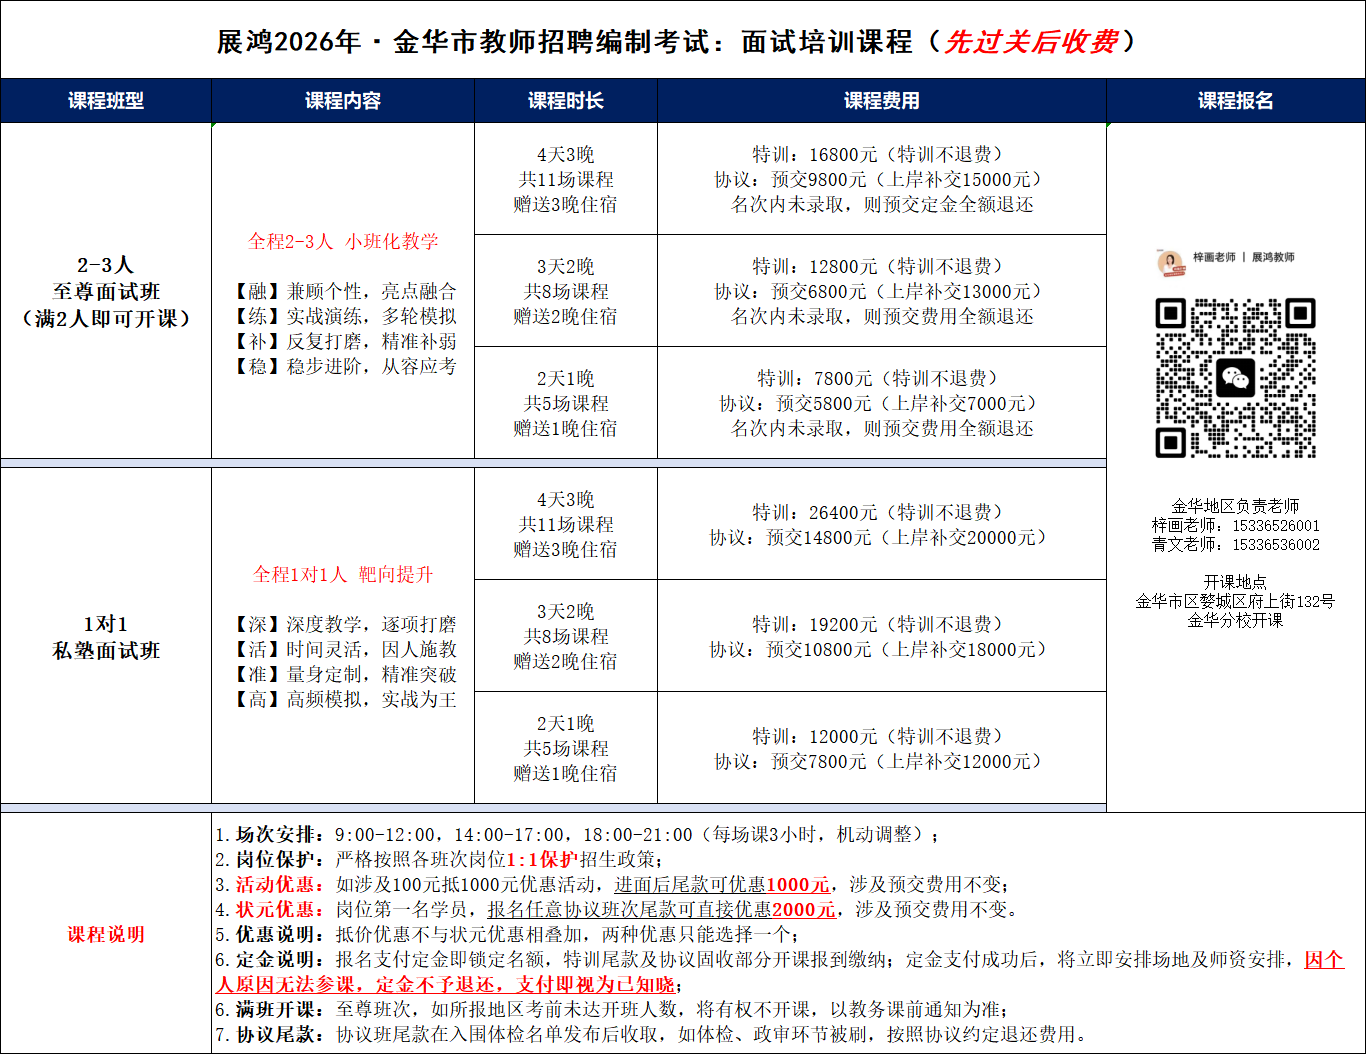The height and width of the screenshot is (1054, 1366).
Task: Click the teacher avatar above the QR code
Action: (1168, 260)
